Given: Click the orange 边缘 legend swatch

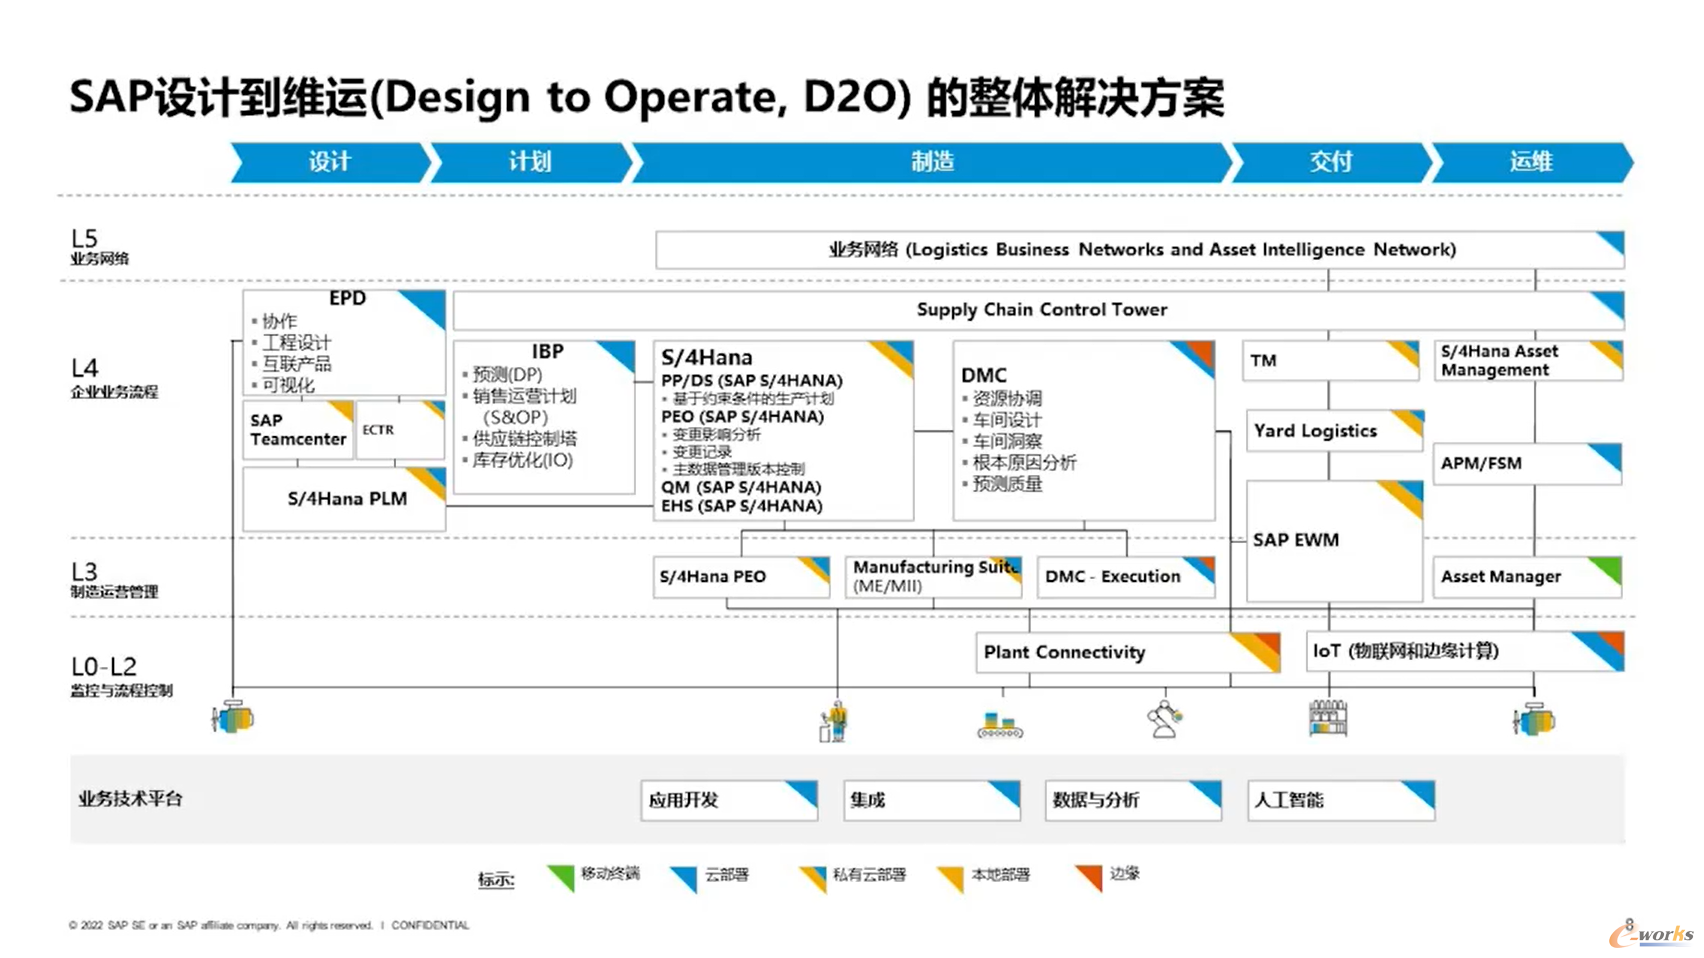Looking at the screenshot, I should tap(1089, 877).
